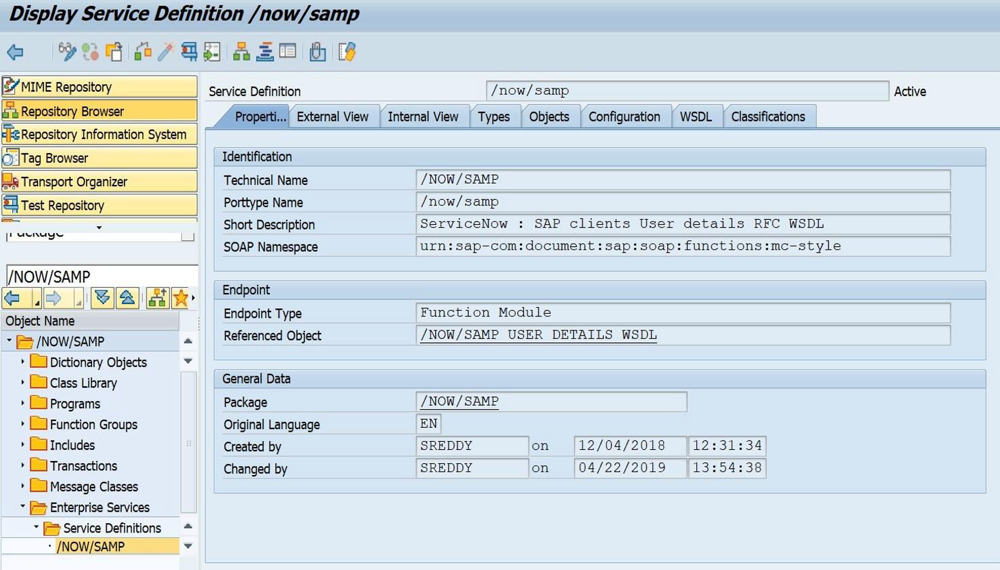Image resolution: width=1000 pixels, height=570 pixels.
Task: Open the Tag Browser
Action: [x=99, y=158]
